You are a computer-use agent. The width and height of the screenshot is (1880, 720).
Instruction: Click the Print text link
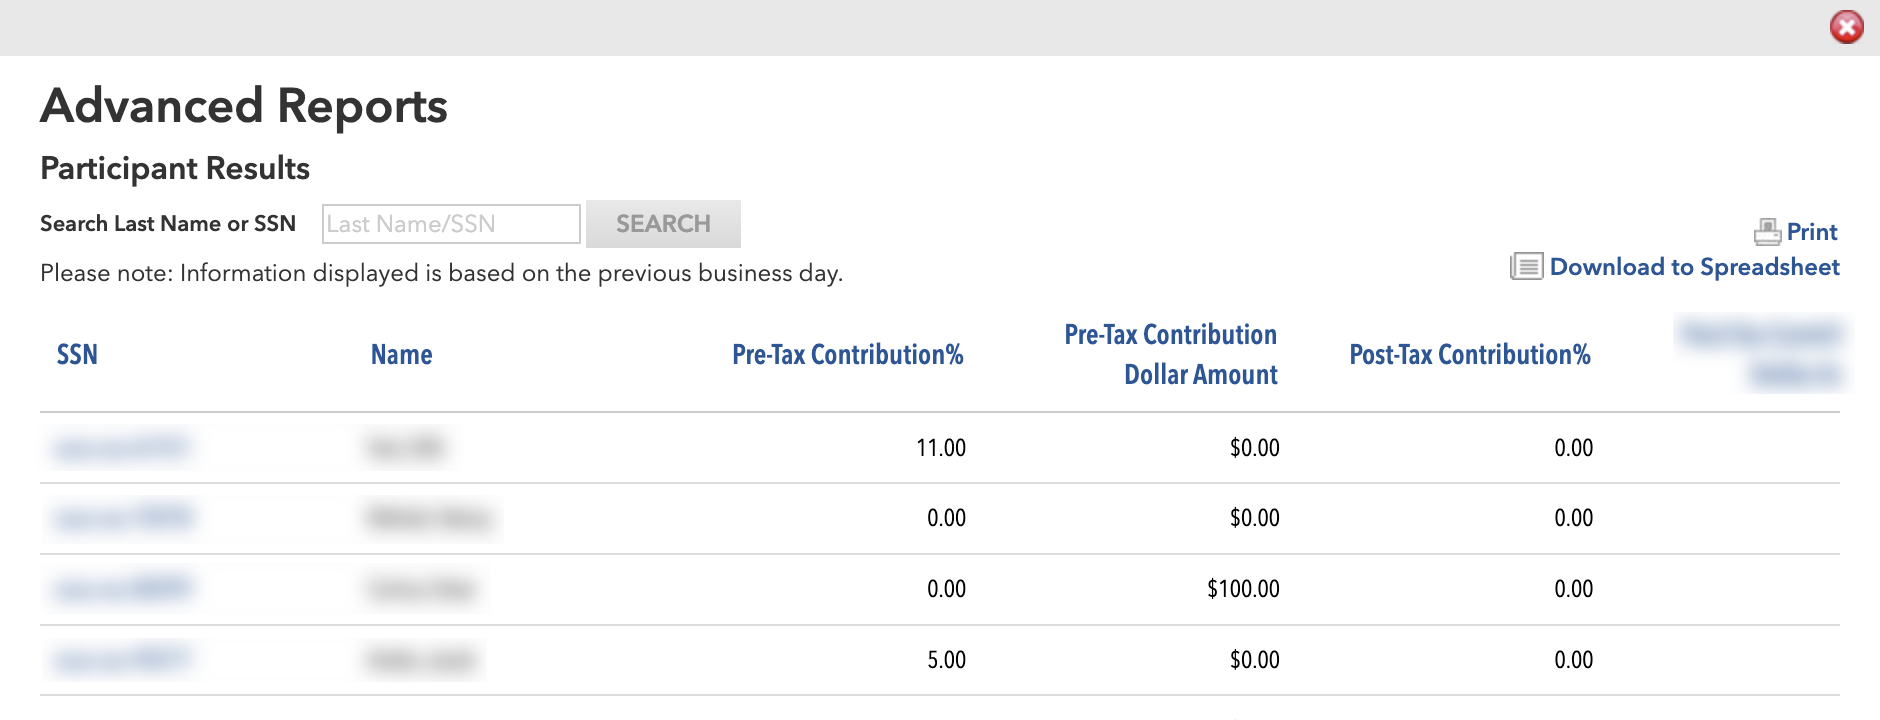(1811, 232)
